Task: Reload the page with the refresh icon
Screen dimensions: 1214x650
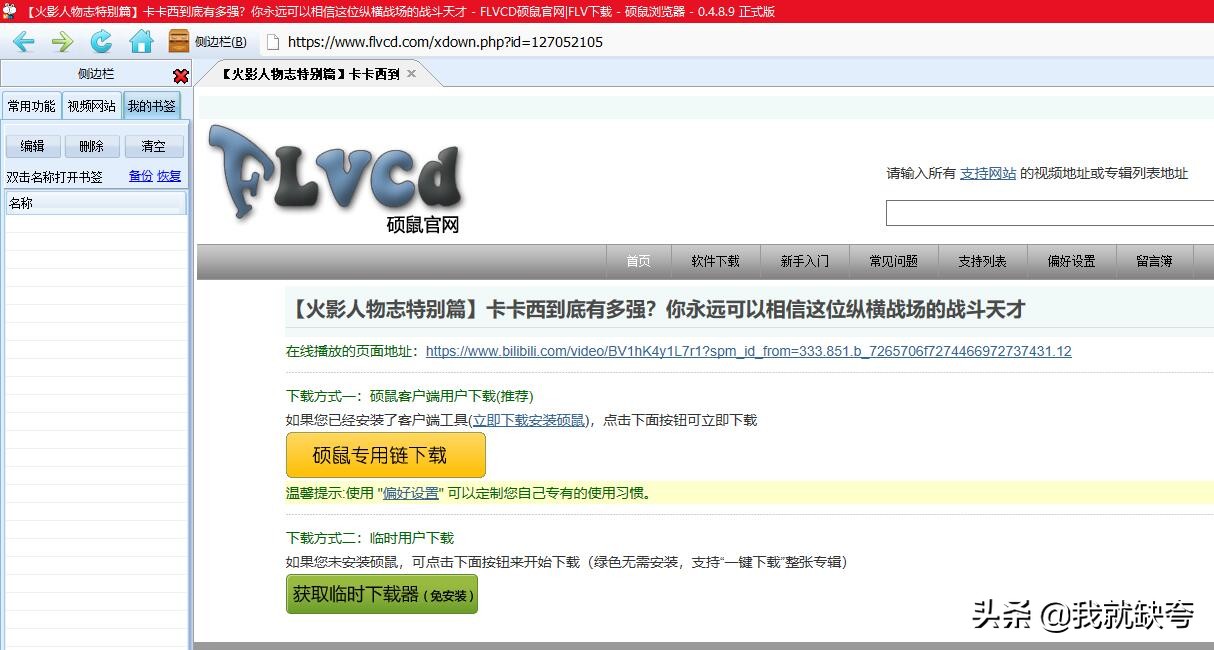Action: click(101, 42)
